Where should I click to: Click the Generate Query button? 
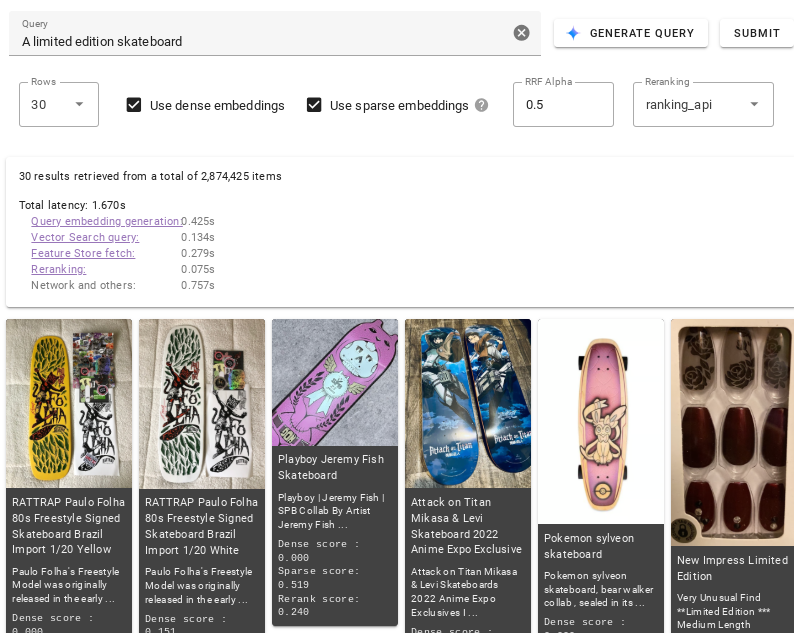point(631,33)
